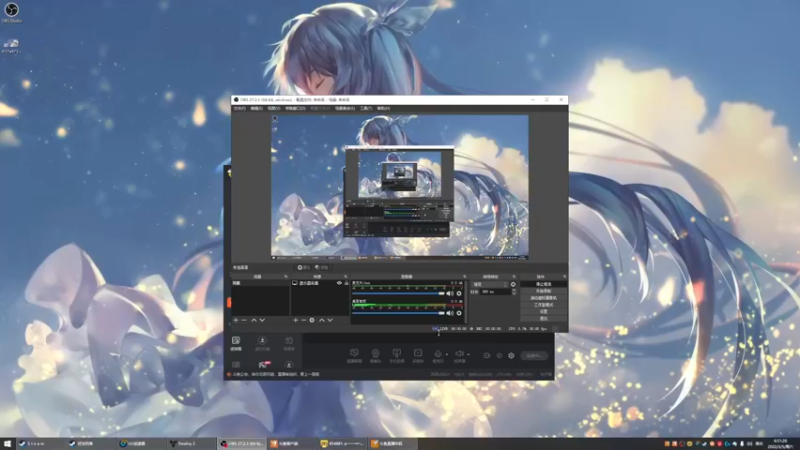Viewport: 800px width, 450px height.
Task: Click the camera icon left of the gear in background app
Action: pyautogui.click(x=487, y=356)
